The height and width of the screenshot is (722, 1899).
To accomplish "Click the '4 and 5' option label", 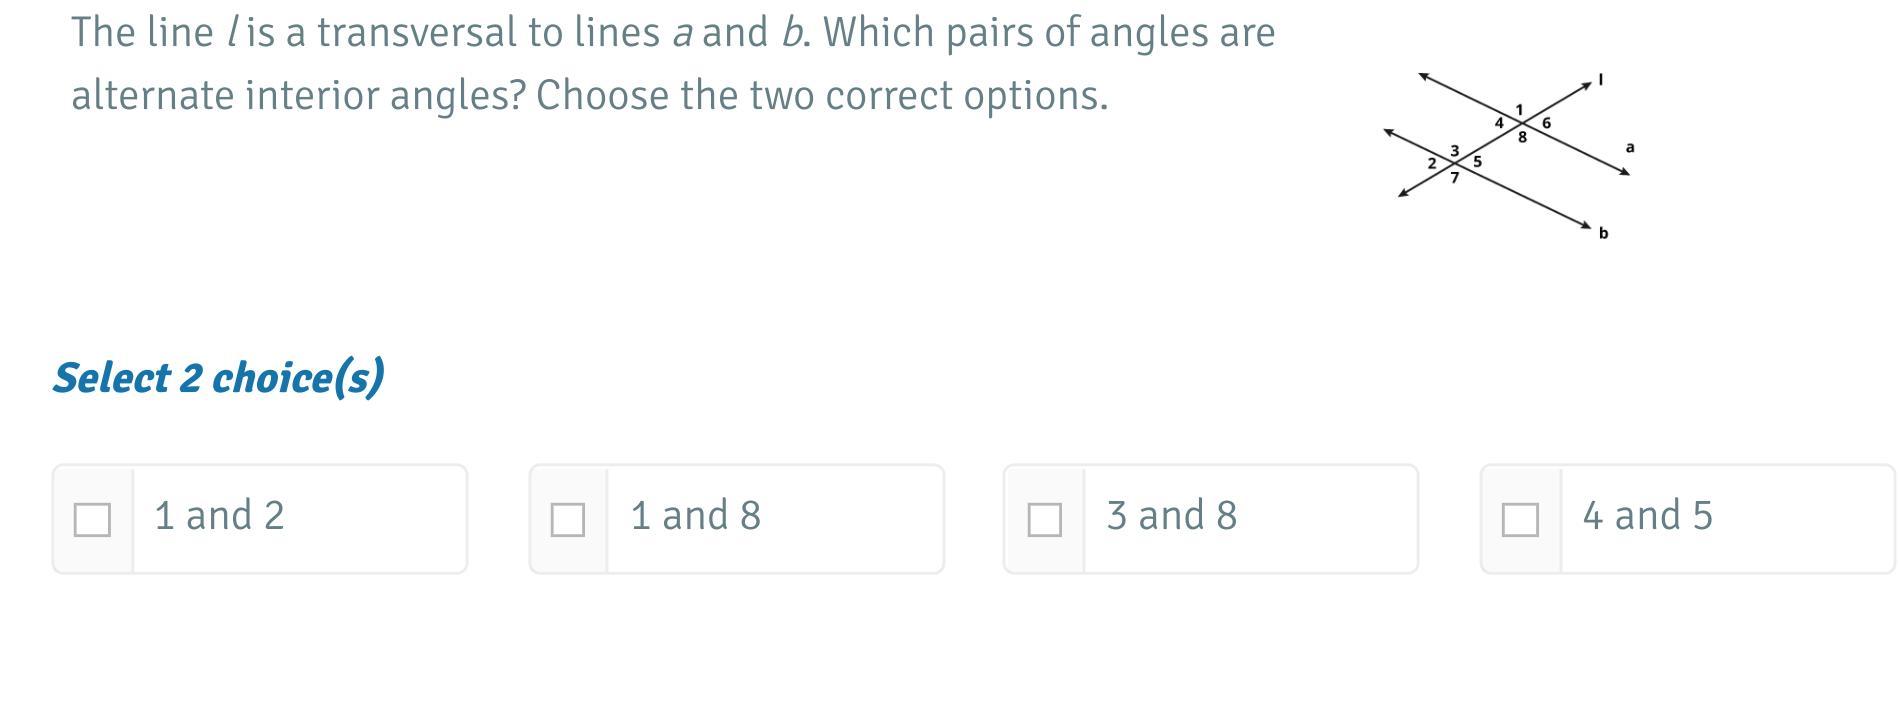I will coord(1648,516).
